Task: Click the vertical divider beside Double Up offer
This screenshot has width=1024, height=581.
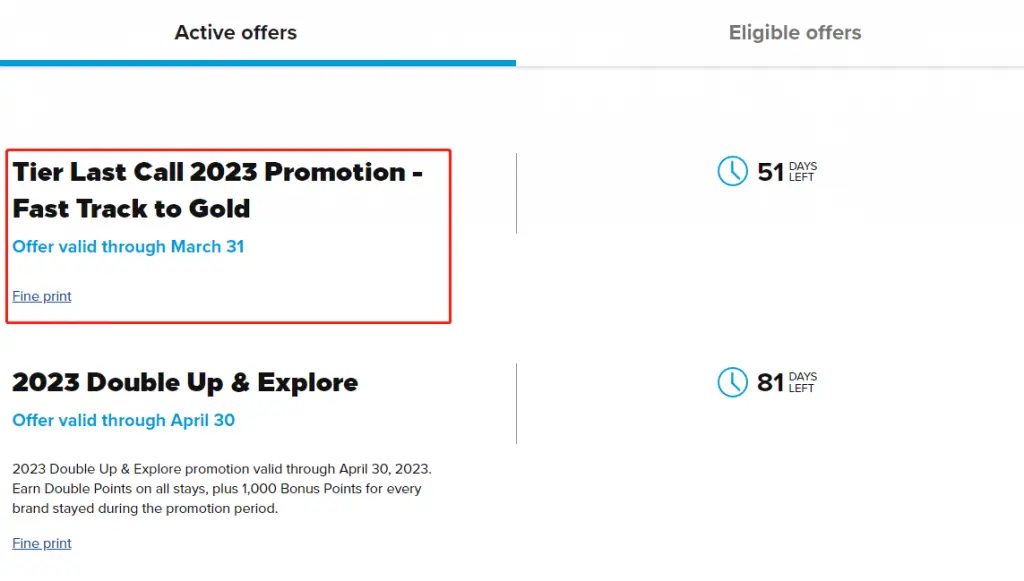Action: pos(516,403)
